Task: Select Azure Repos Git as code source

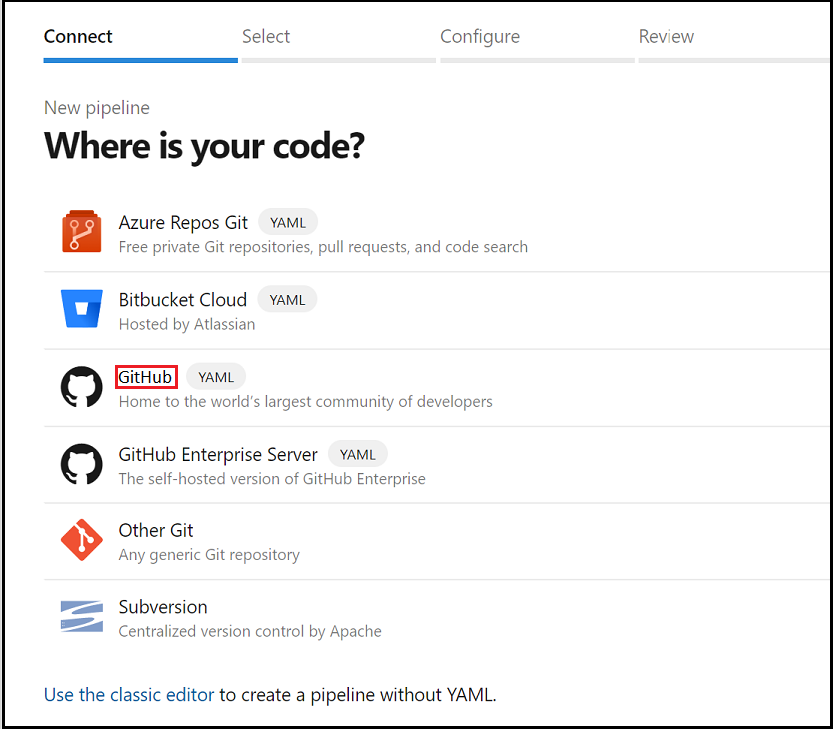Action: click(183, 222)
